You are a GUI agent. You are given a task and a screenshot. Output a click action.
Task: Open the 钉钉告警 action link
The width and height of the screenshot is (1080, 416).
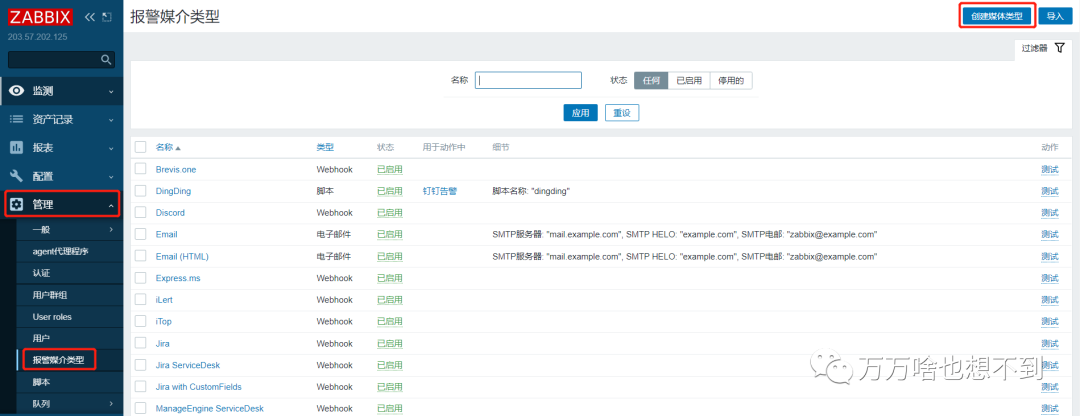[x=439, y=191]
